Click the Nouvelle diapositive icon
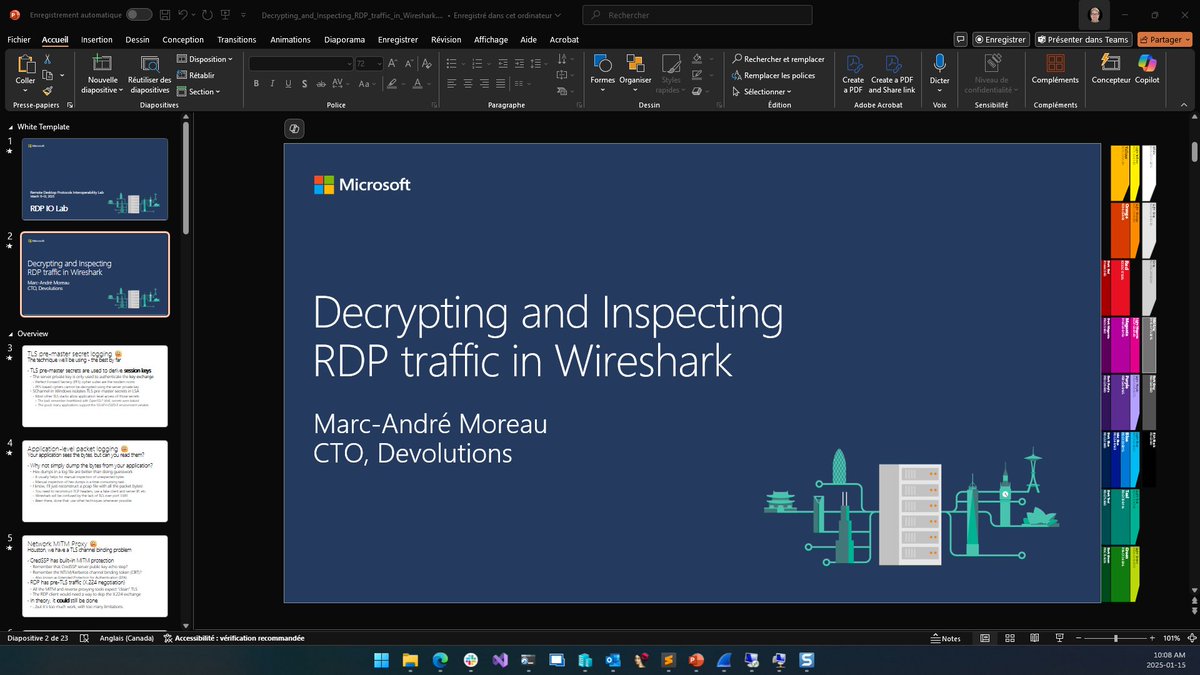 point(103,64)
